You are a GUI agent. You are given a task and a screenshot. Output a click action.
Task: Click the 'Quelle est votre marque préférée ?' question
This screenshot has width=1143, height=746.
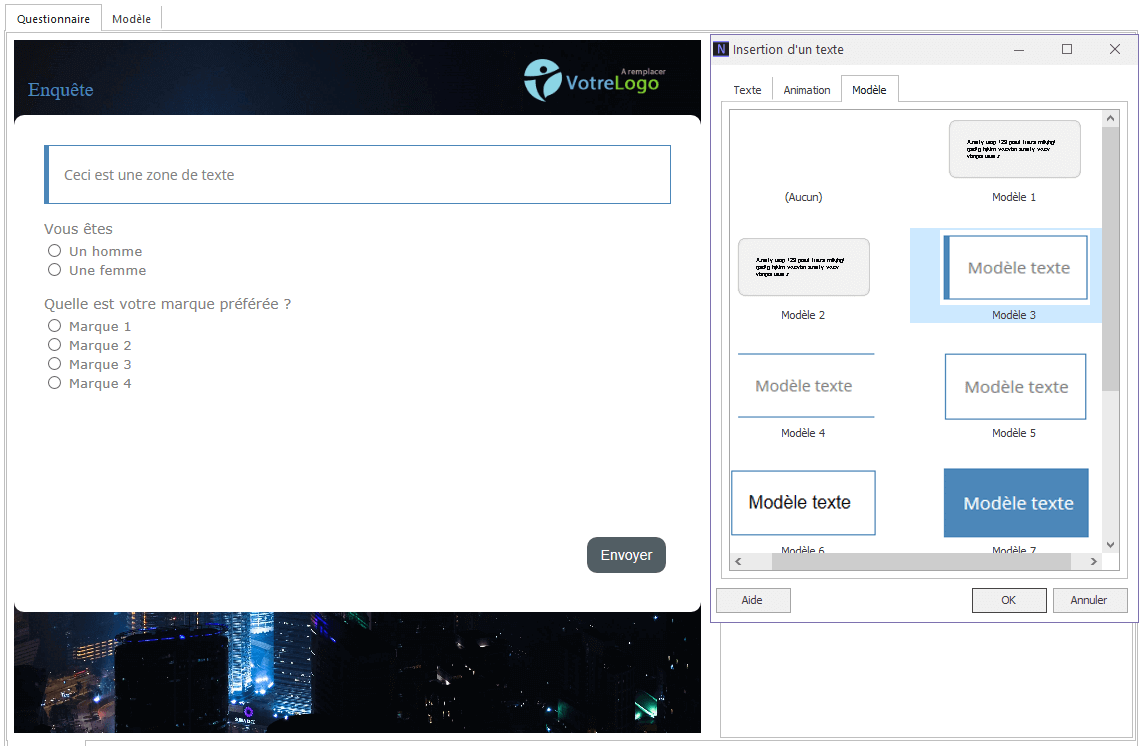tap(168, 304)
